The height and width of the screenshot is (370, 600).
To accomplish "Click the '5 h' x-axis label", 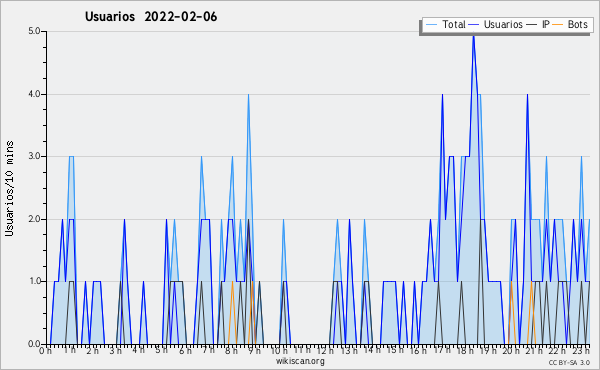I will coord(161,350).
